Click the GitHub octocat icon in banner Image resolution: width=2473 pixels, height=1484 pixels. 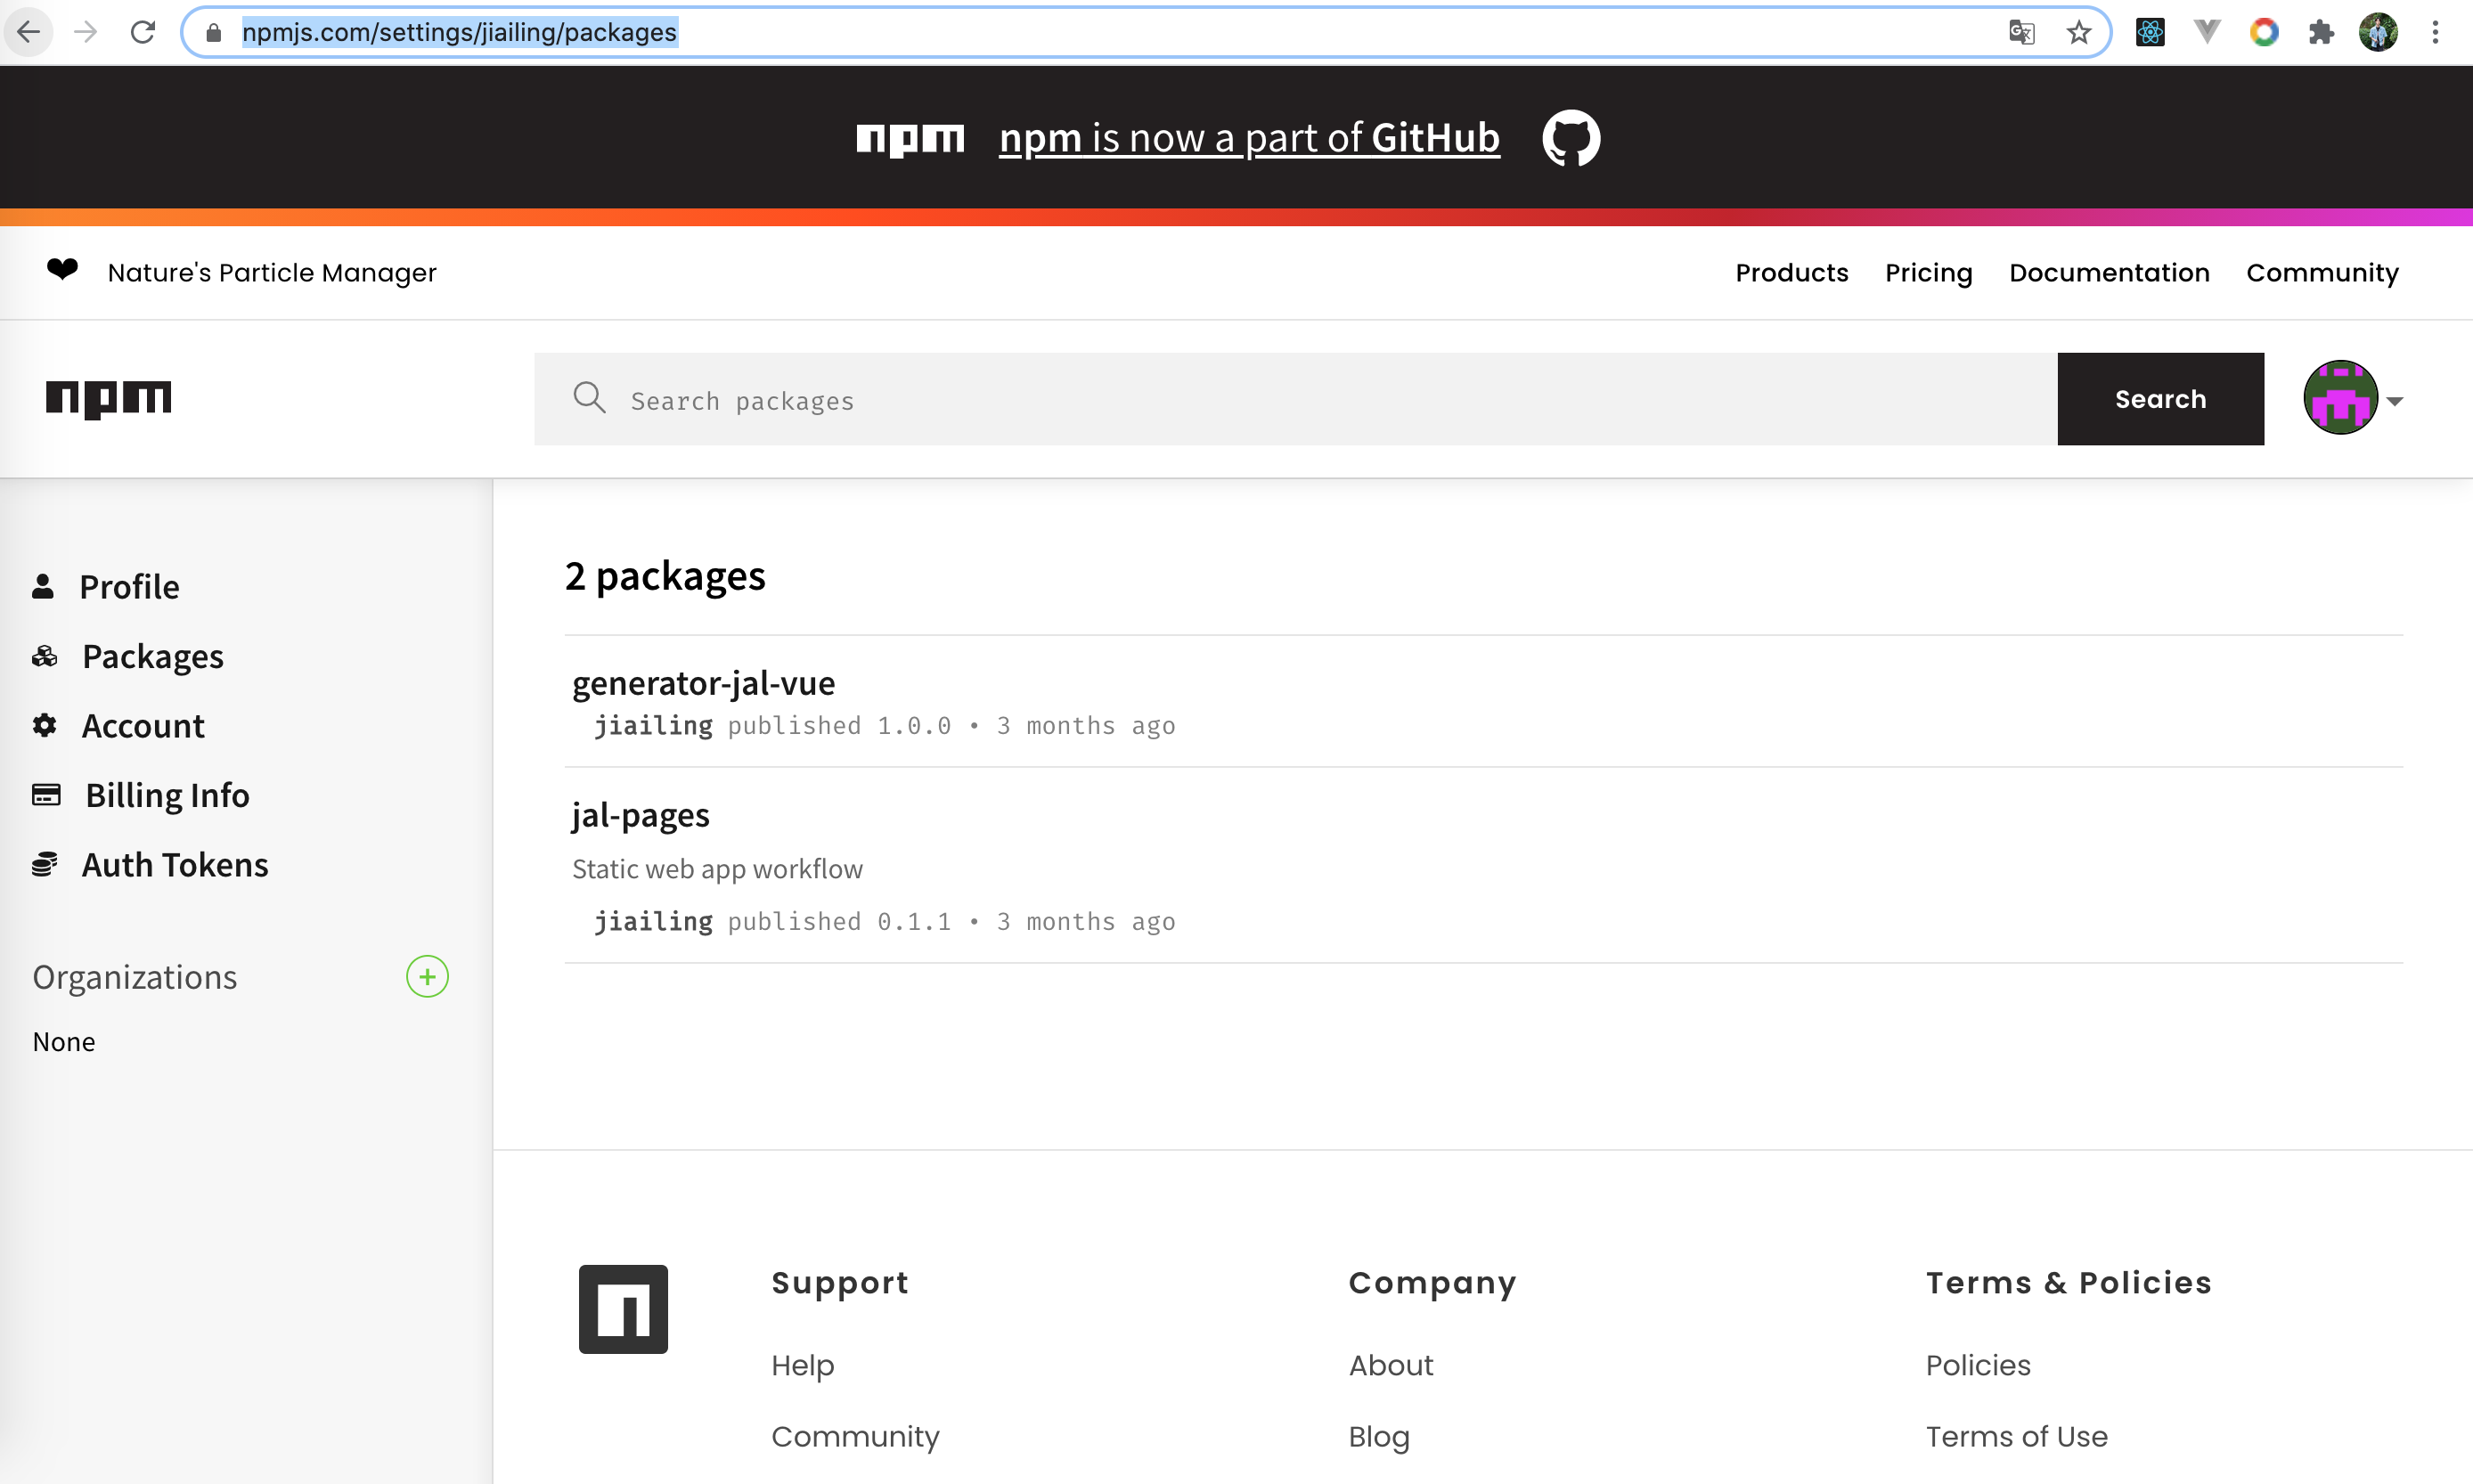coord(1570,138)
